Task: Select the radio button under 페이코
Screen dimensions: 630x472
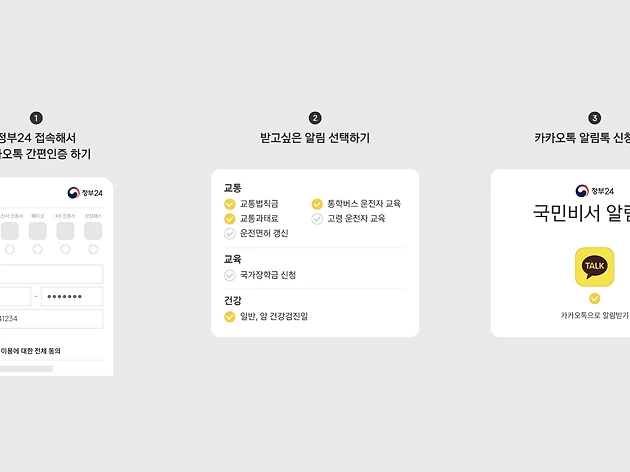Action: click(37, 249)
